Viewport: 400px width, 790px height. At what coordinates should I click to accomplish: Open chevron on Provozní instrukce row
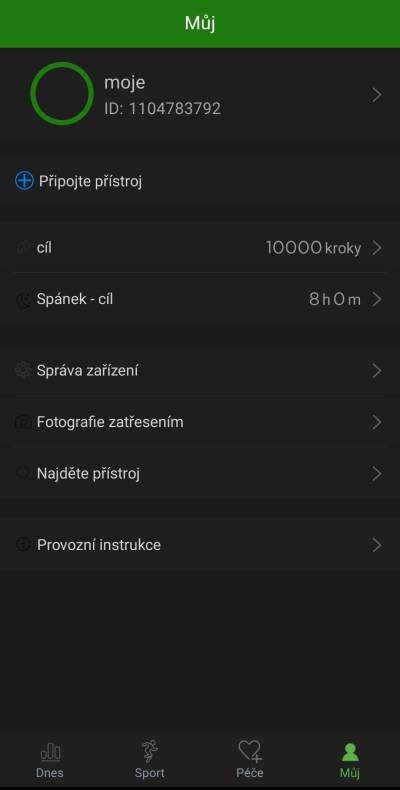377,545
